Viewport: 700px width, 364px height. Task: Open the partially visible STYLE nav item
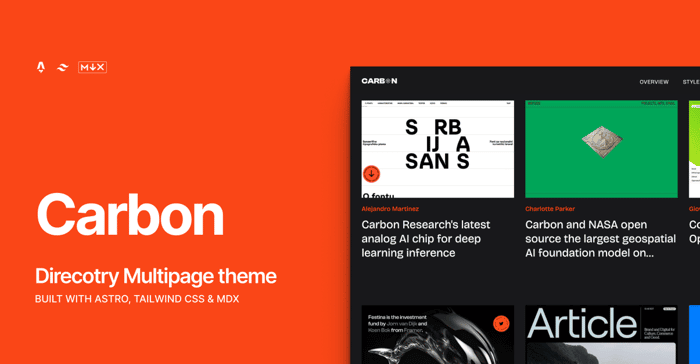(x=691, y=82)
